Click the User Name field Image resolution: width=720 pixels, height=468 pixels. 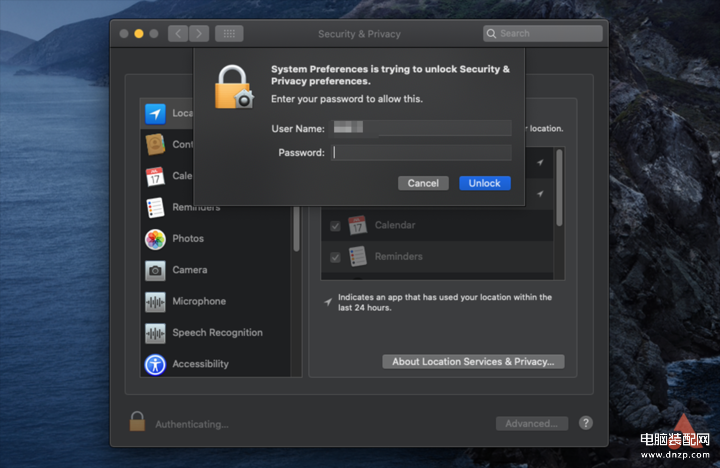[421, 128]
